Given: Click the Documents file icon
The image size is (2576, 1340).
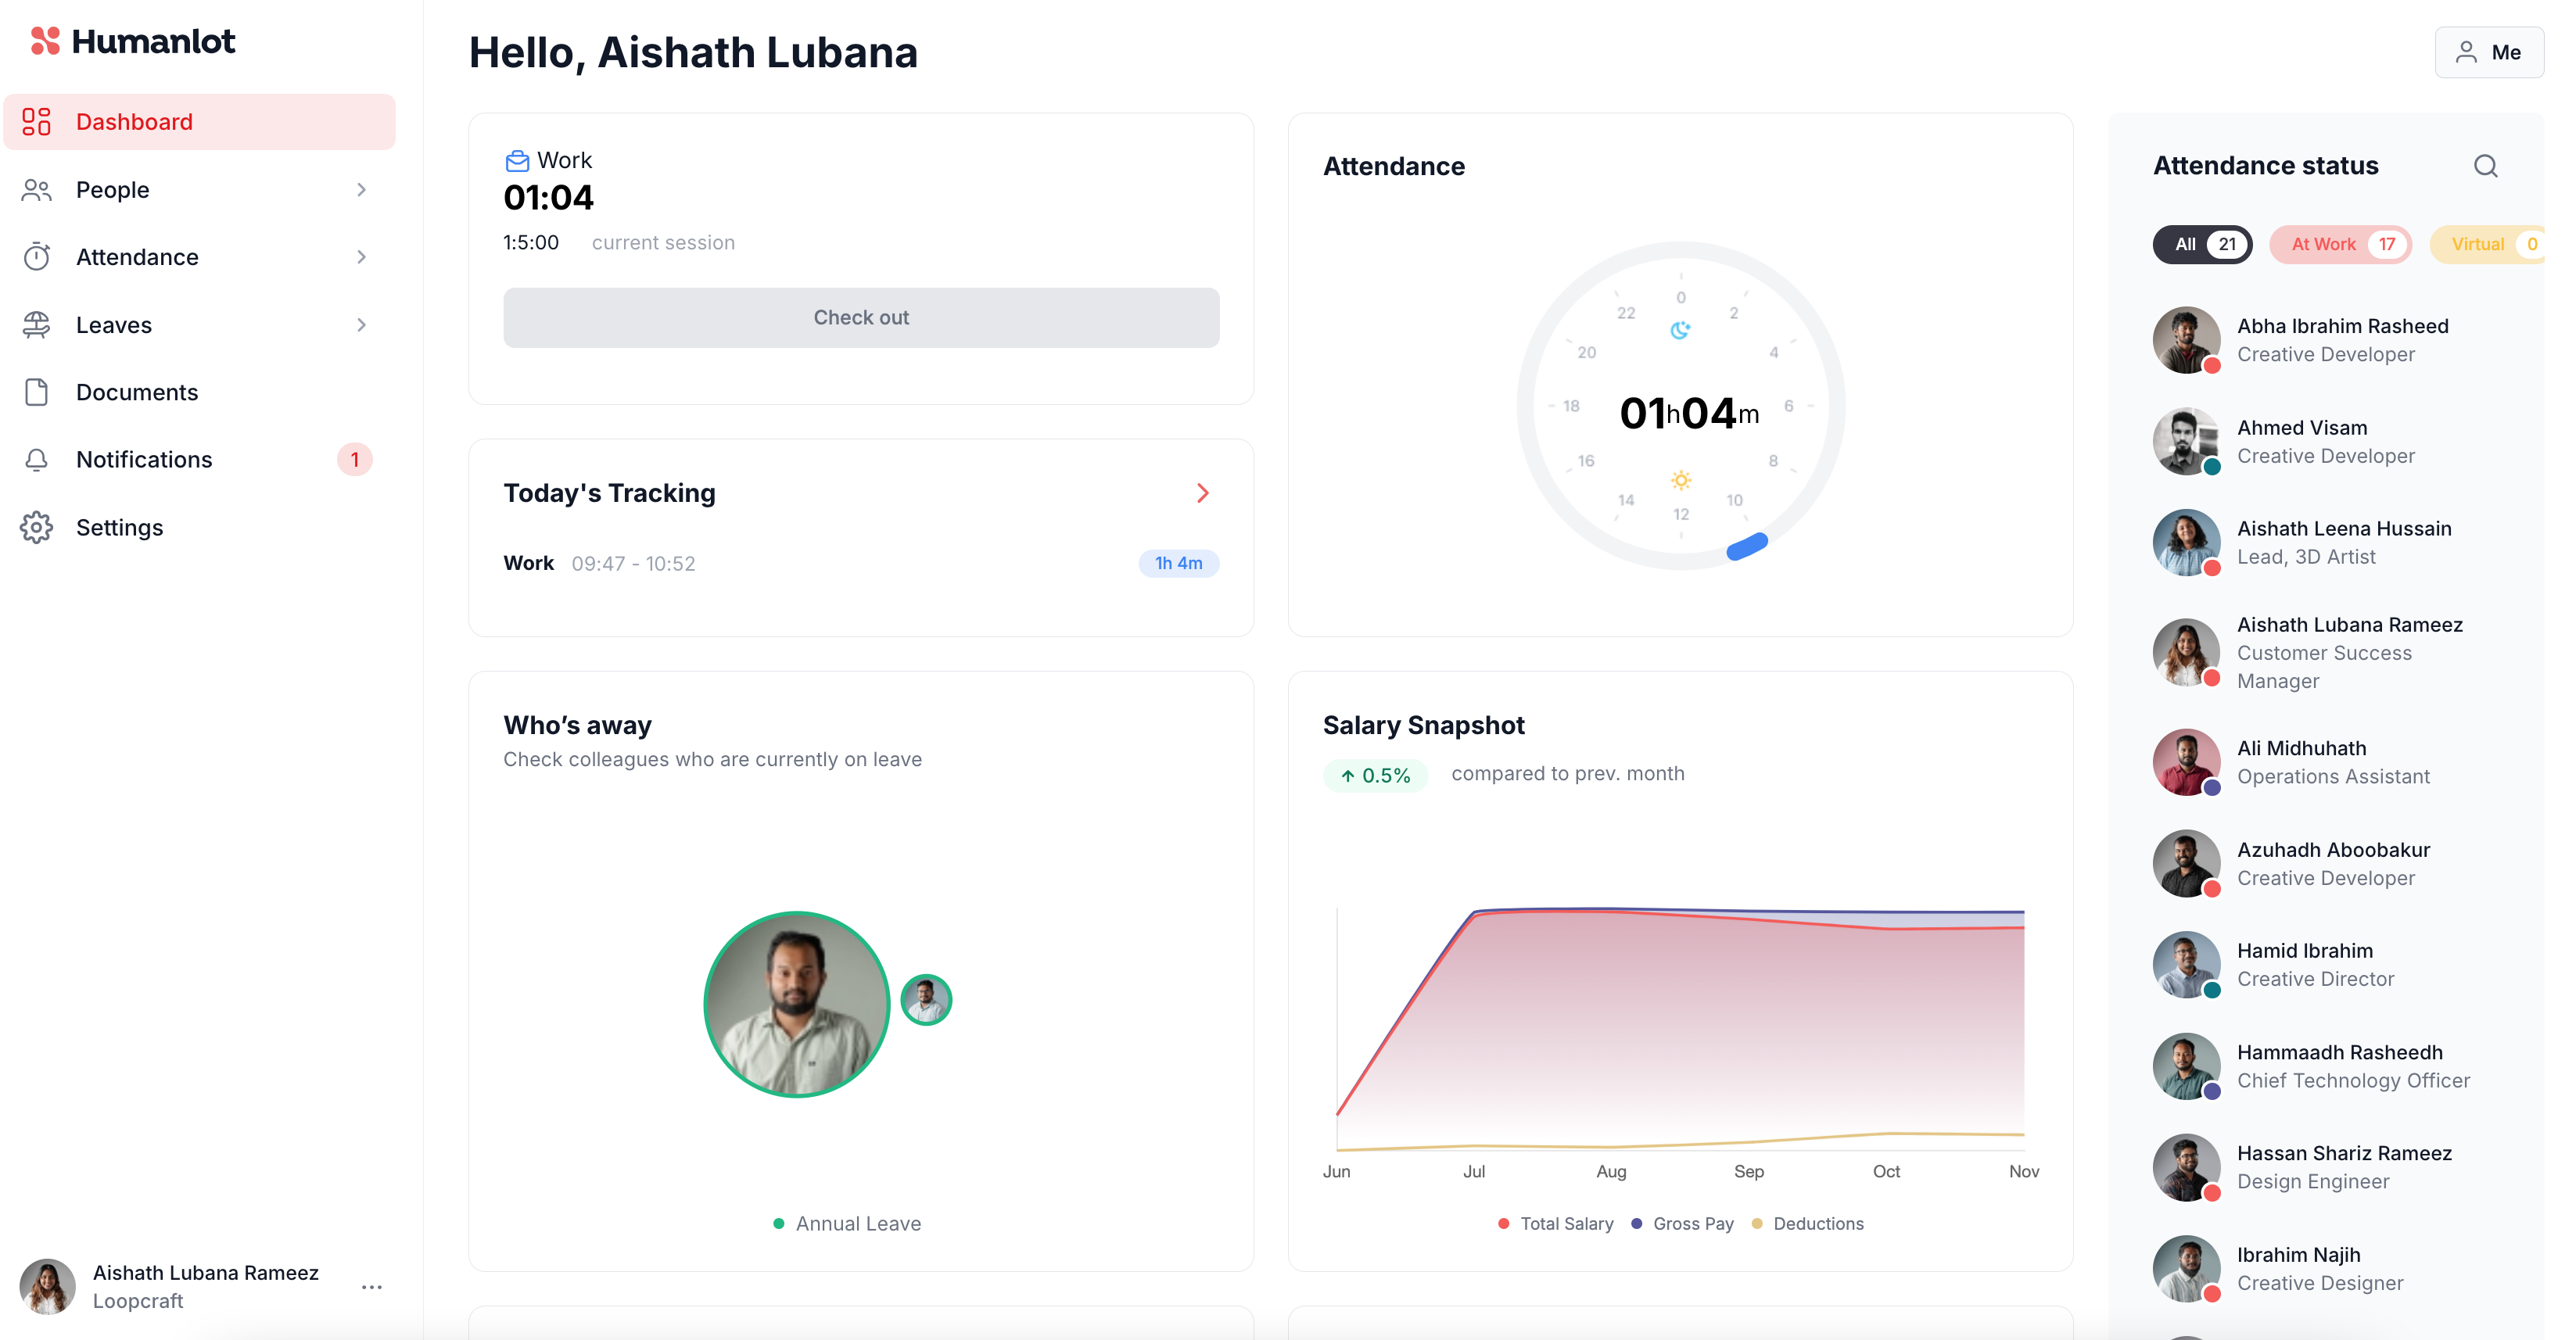Looking at the screenshot, I should [x=37, y=392].
